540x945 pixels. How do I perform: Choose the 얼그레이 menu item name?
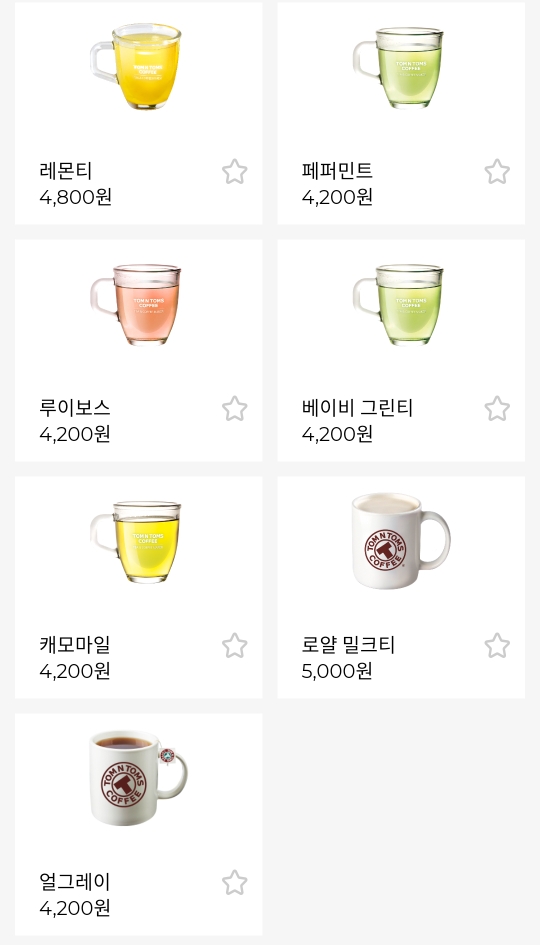[75, 882]
